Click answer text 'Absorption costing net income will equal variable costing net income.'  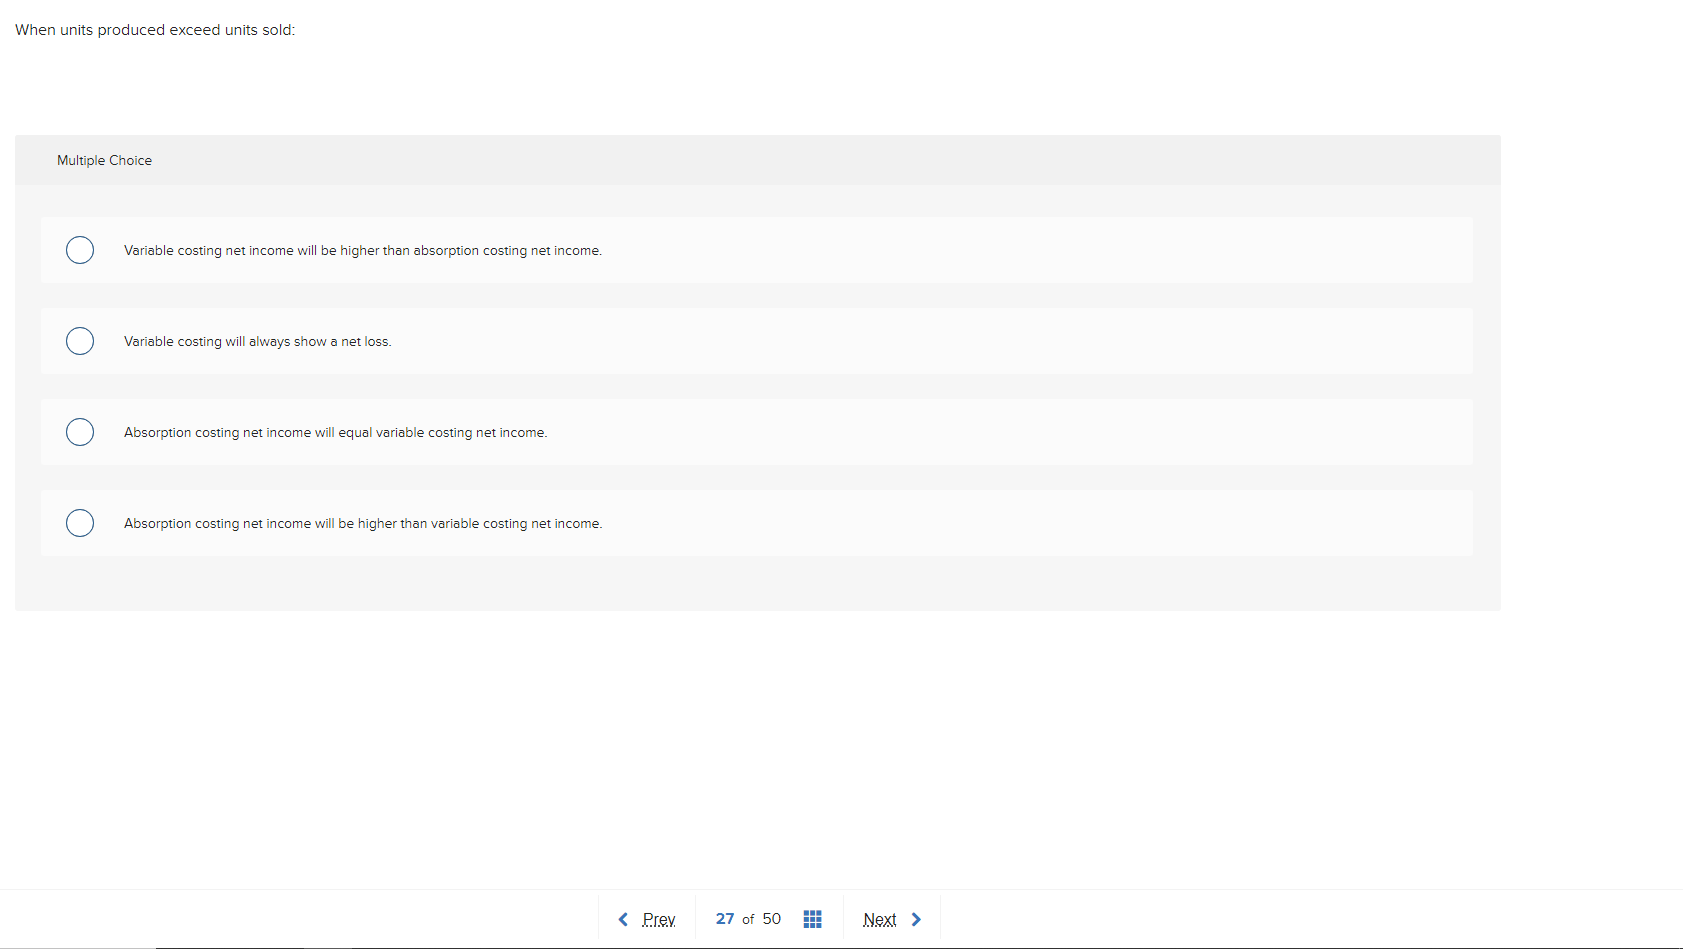click(x=336, y=432)
